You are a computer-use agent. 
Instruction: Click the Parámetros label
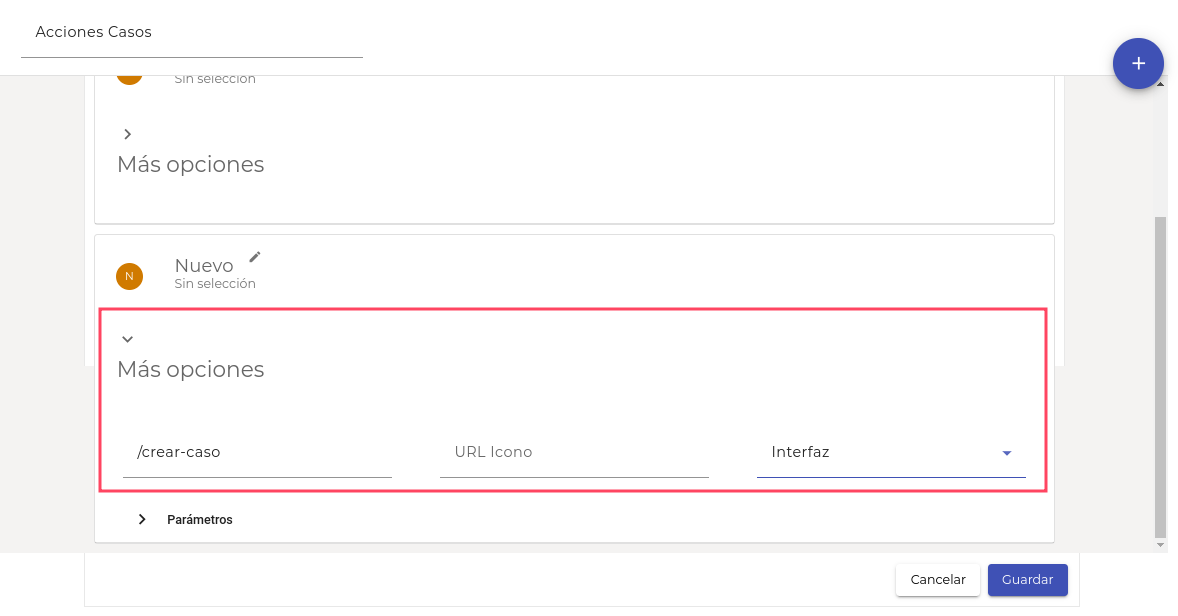(x=200, y=520)
